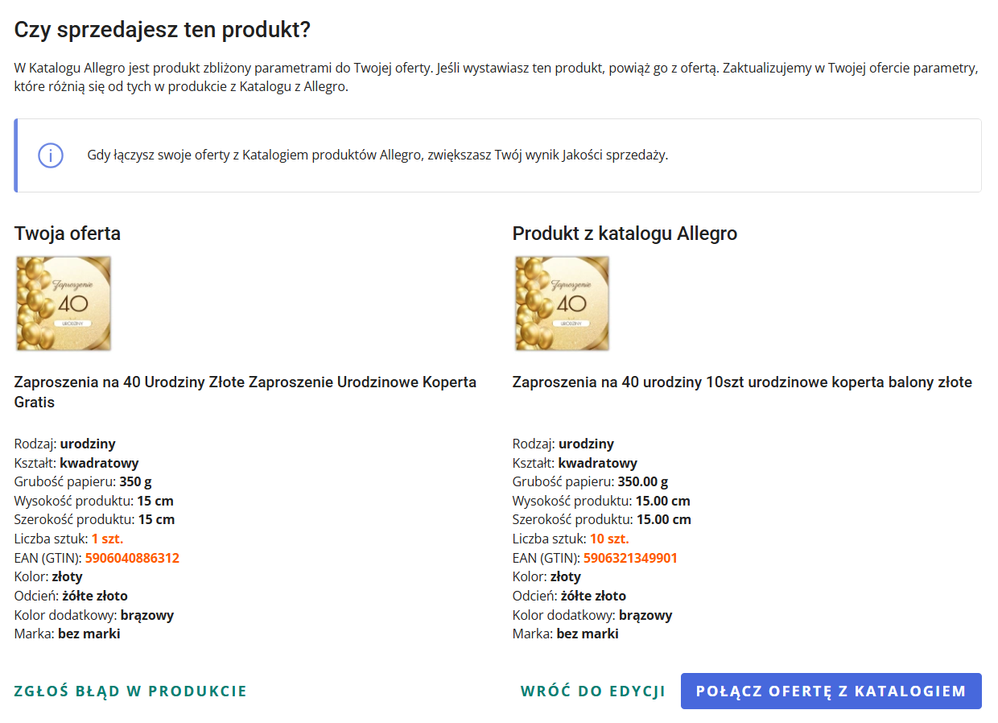Click Marka bez marki in catalog product
This screenshot has height=723, width=998.
(x=565, y=634)
